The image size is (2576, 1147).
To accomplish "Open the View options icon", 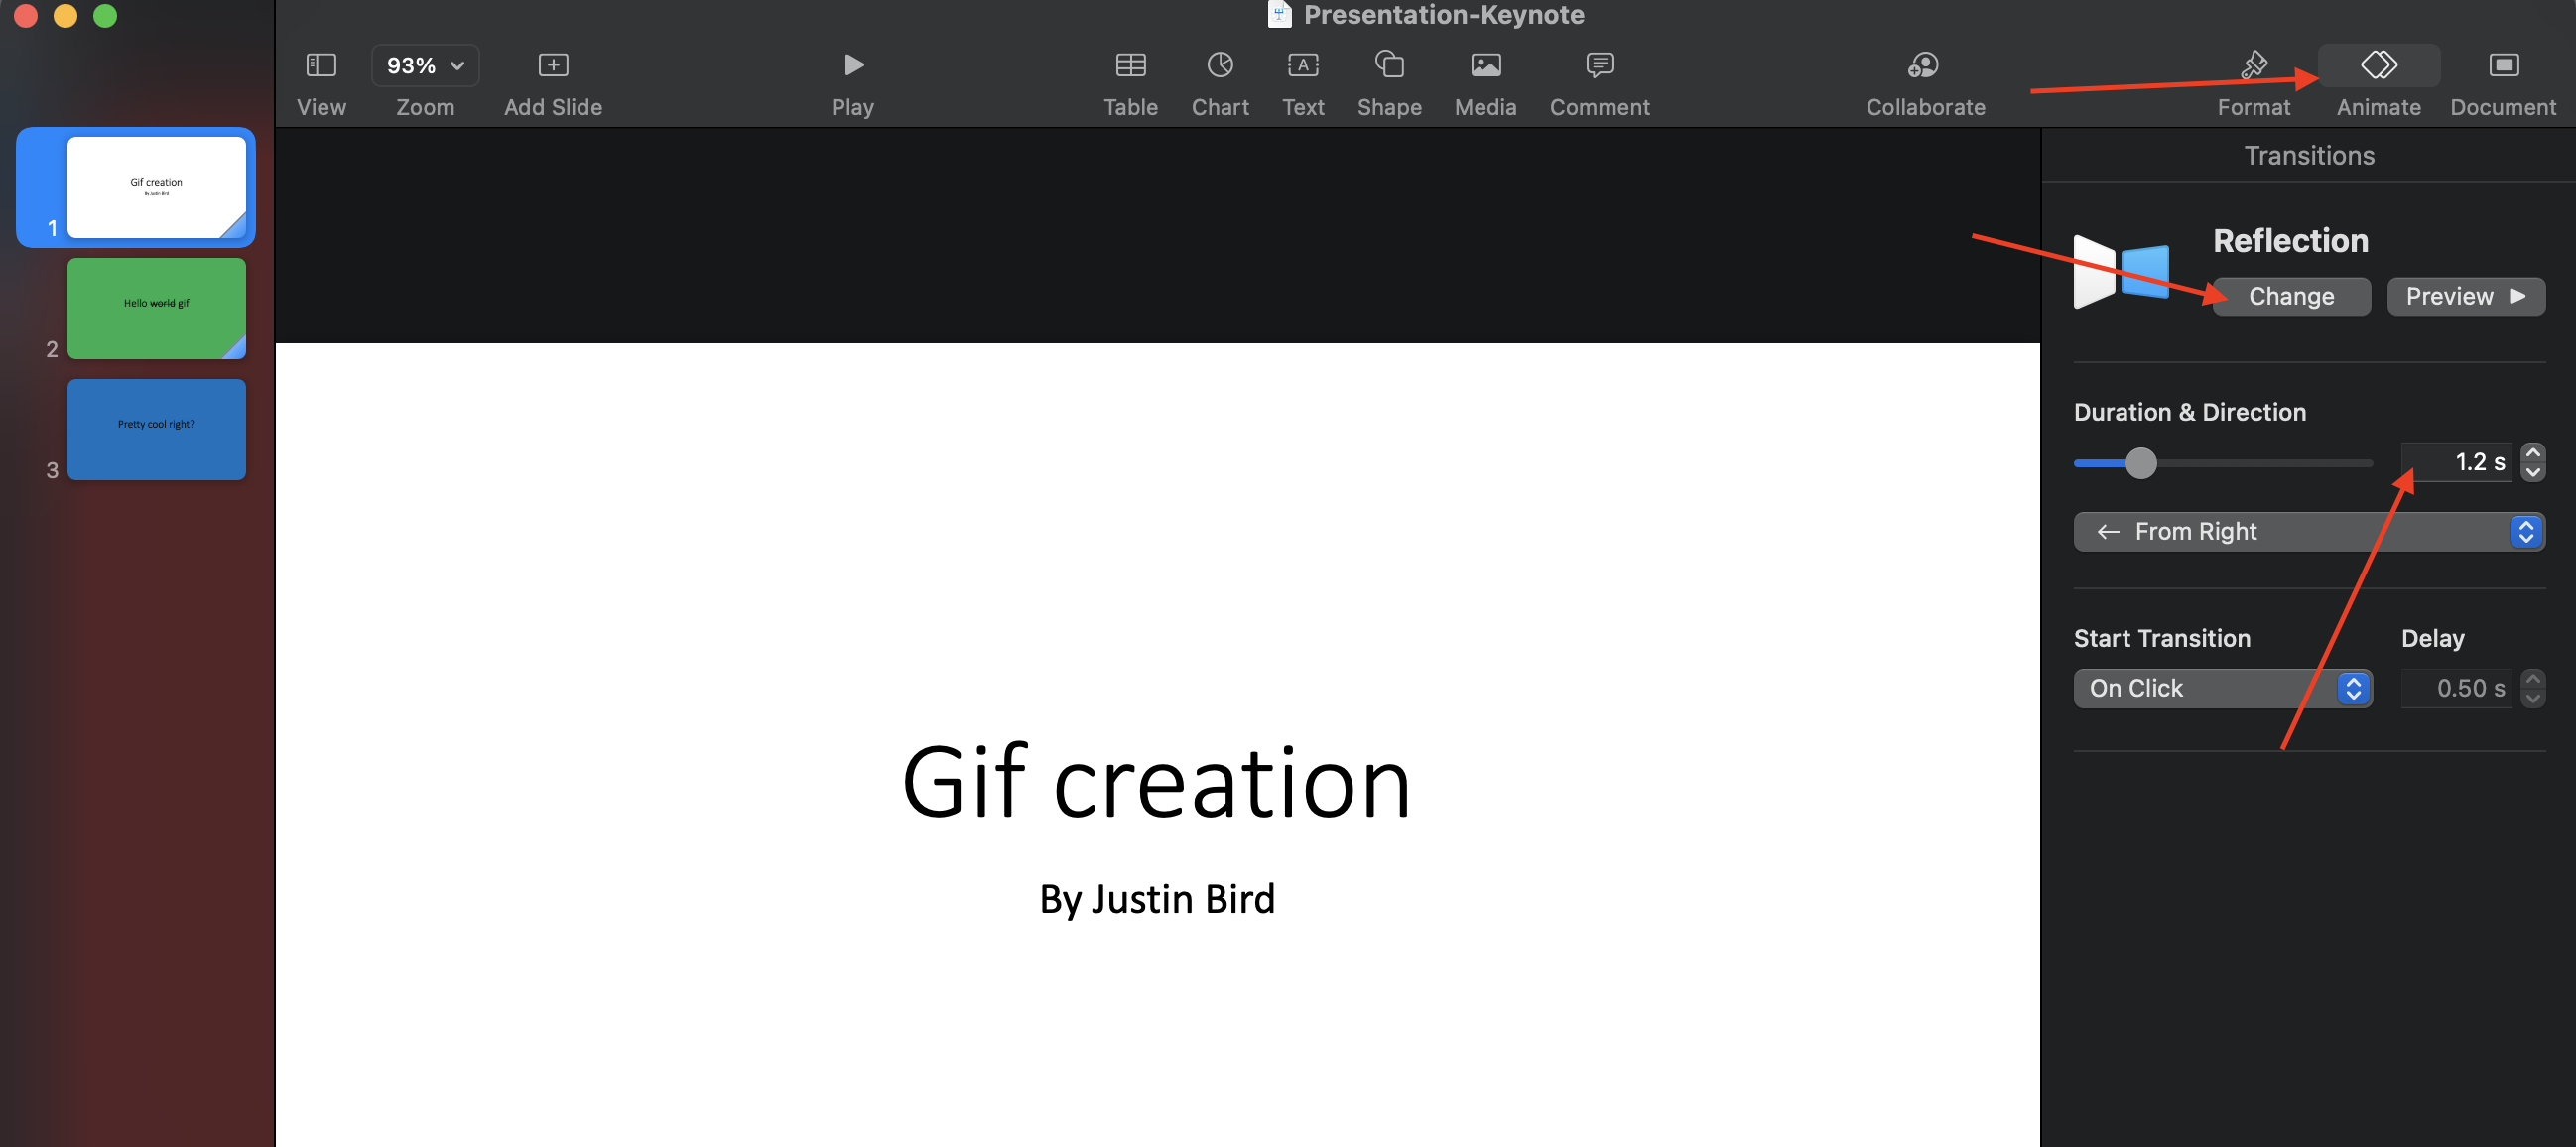I will [321, 65].
